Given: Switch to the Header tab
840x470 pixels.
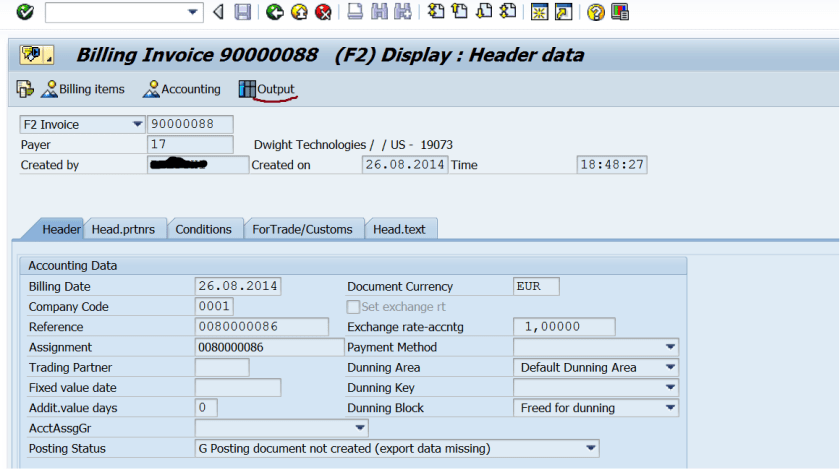Looking at the screenshot, I should (x=61, y=229).
